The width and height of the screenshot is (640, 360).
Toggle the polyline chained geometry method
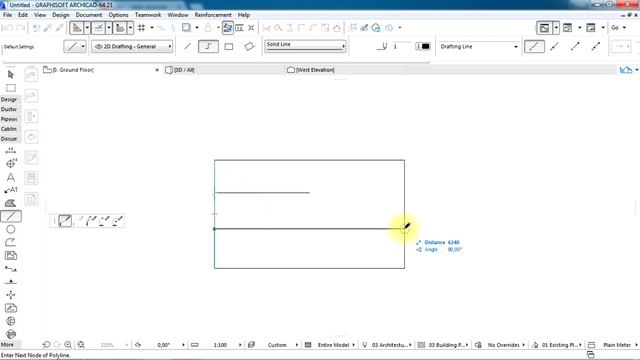208,47
